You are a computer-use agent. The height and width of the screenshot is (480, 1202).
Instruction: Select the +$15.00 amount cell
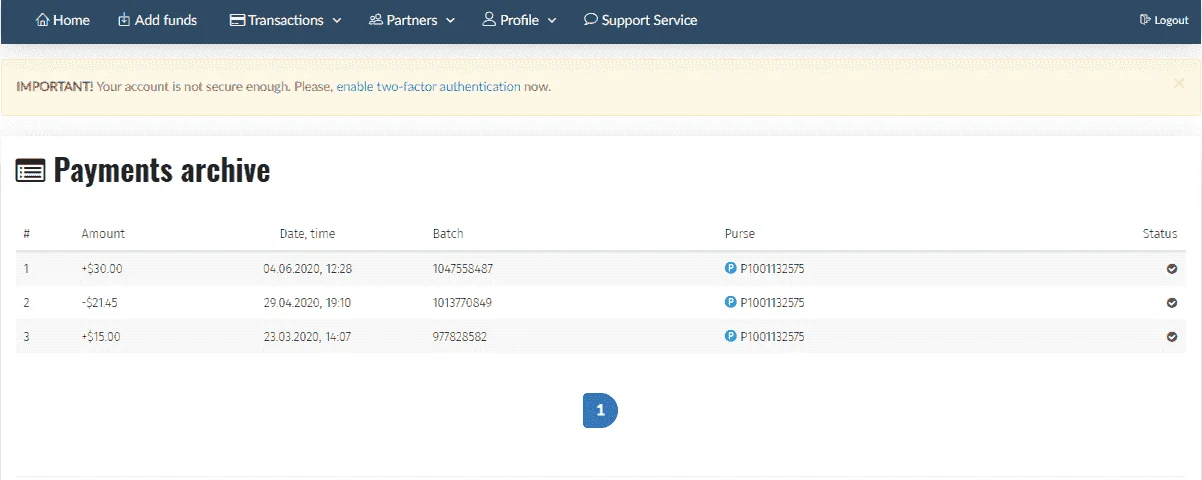coord(101,337)
